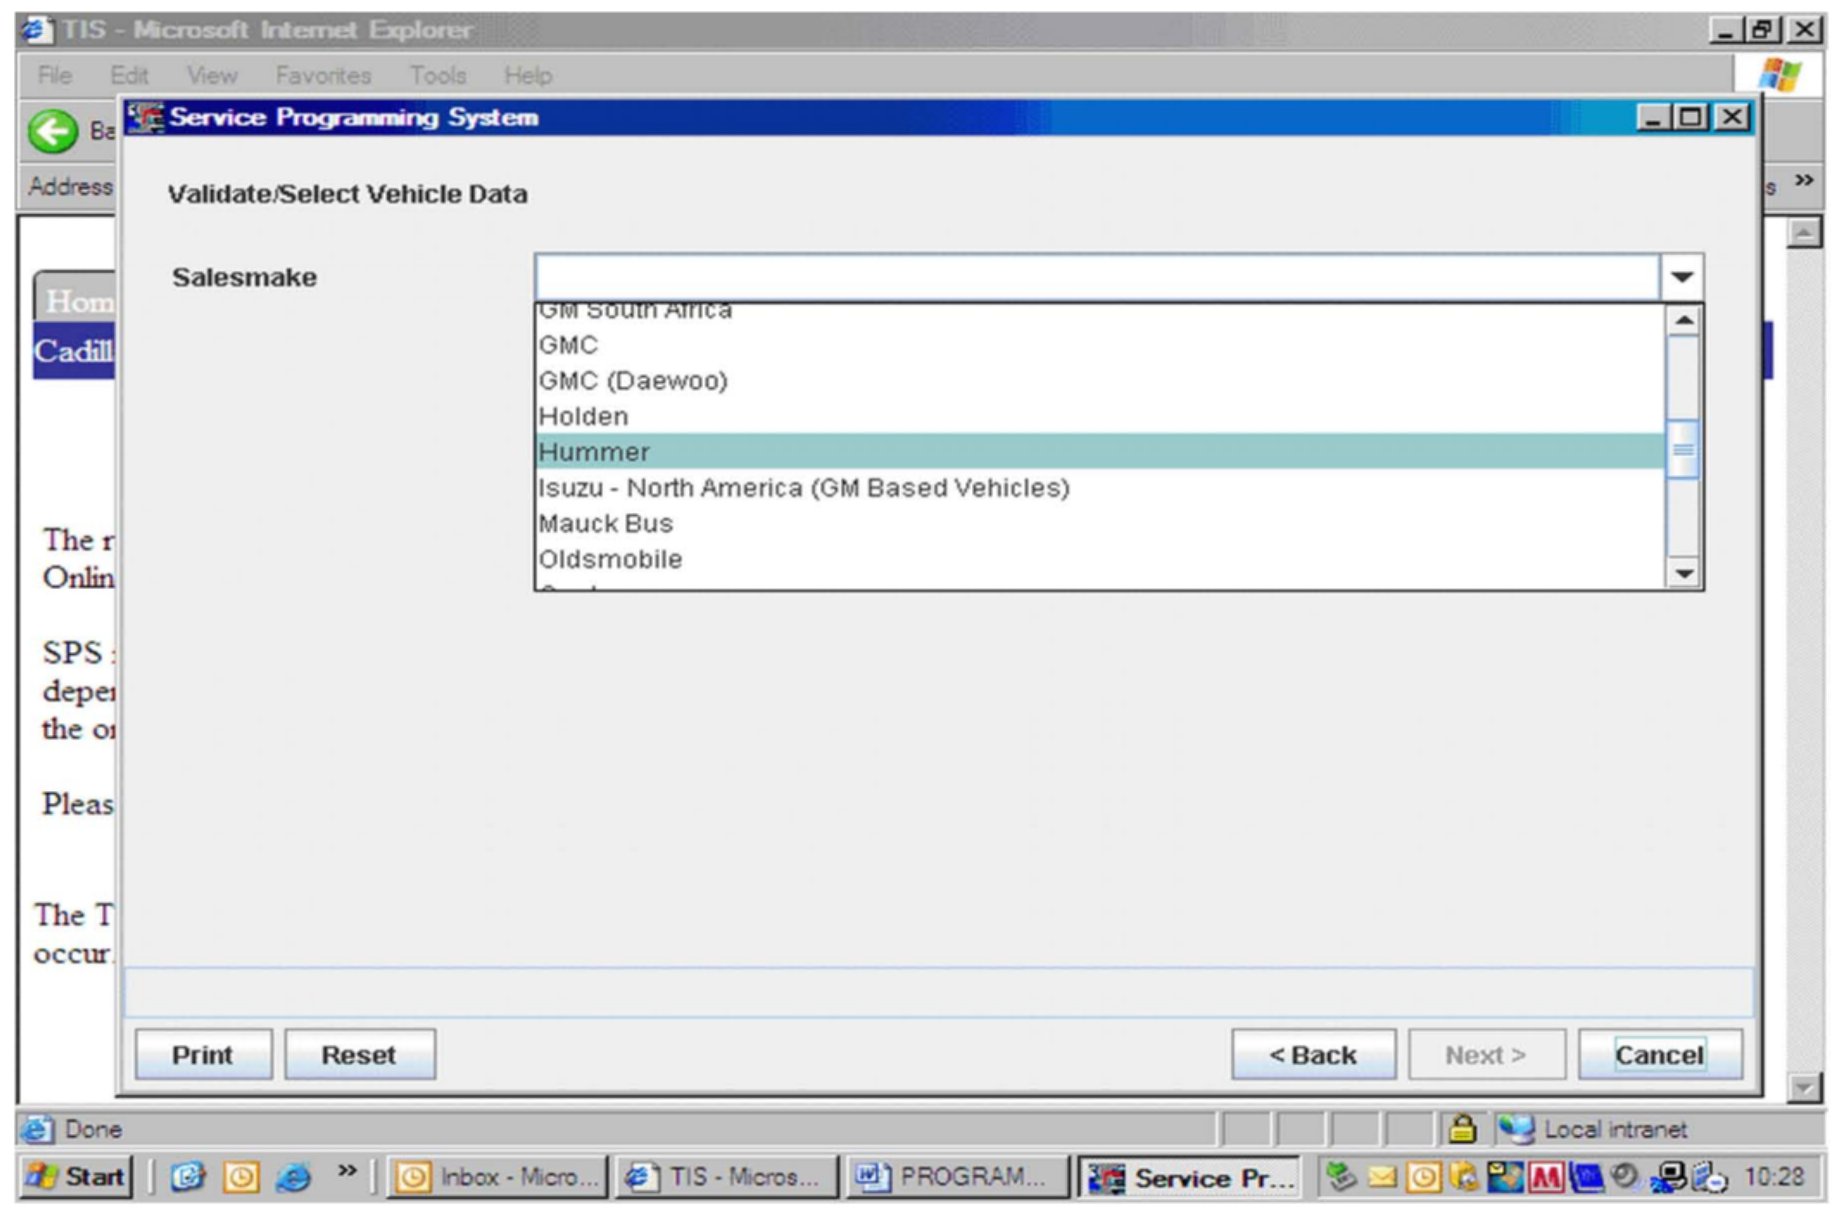This screenshot has height=1219, width=1843.
Task: Click the padlock icon in status bar
Action: click(1462, 1129)
